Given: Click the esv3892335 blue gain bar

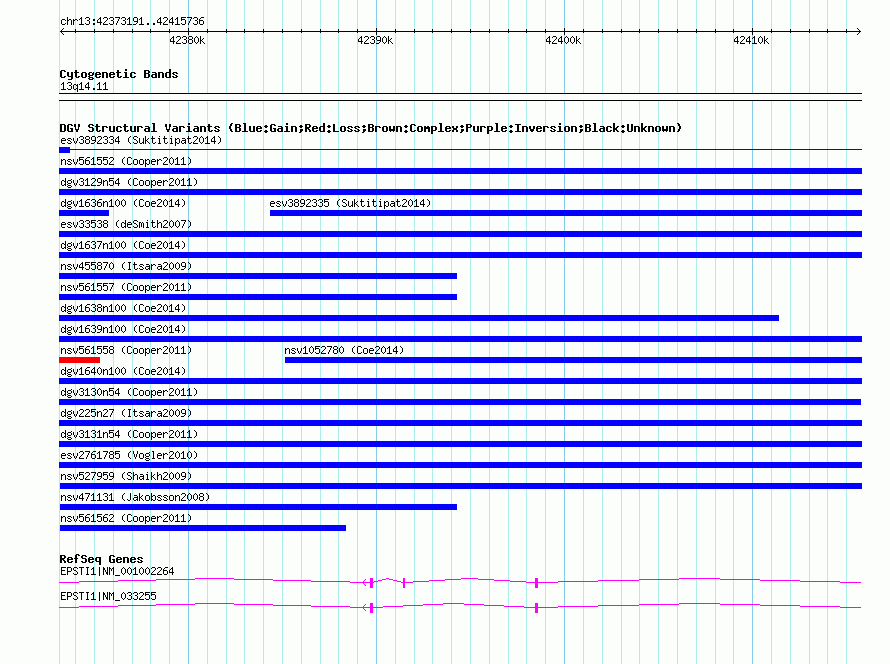Looking at the screenshot, I should [566, 213].
